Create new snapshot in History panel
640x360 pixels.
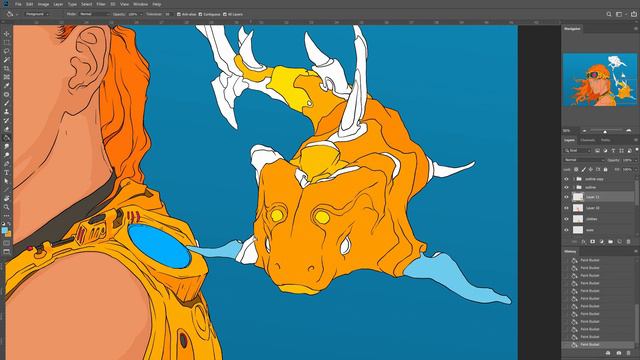(619, 353)
